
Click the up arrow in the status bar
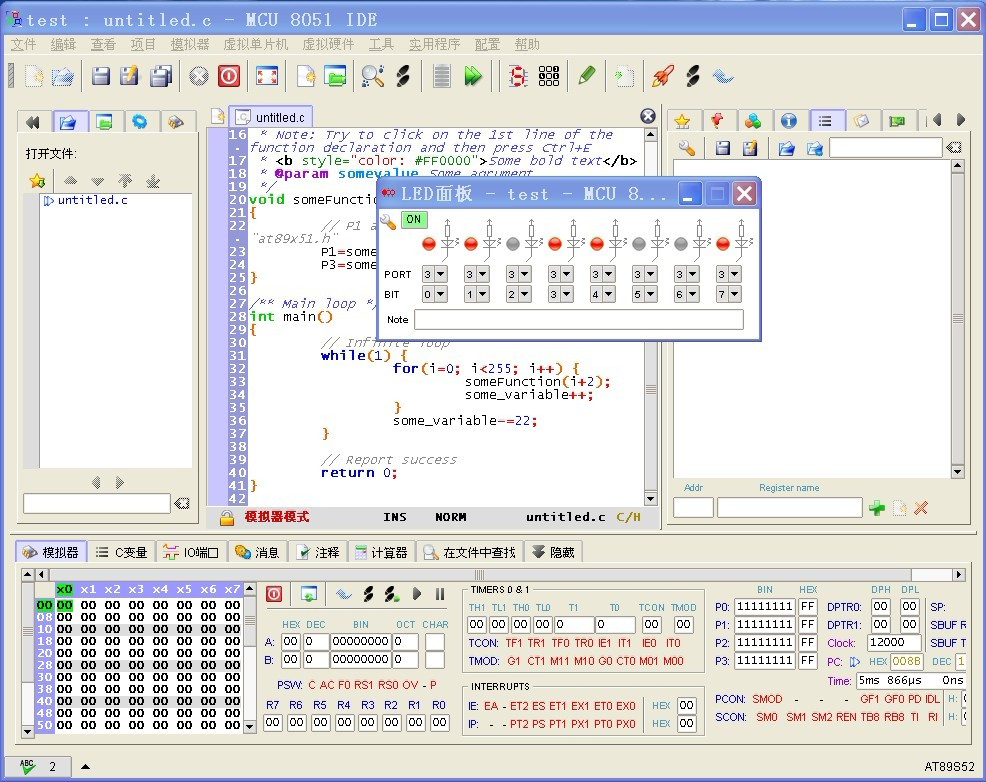coord(85,766)
